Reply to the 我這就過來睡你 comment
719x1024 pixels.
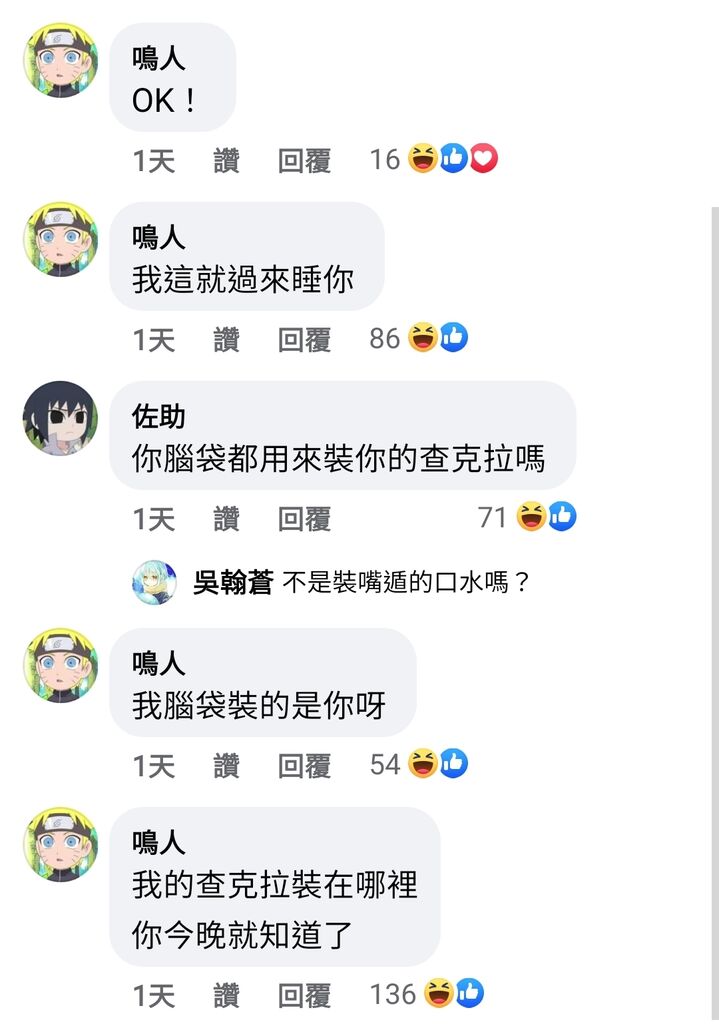(x=304, y=340)
